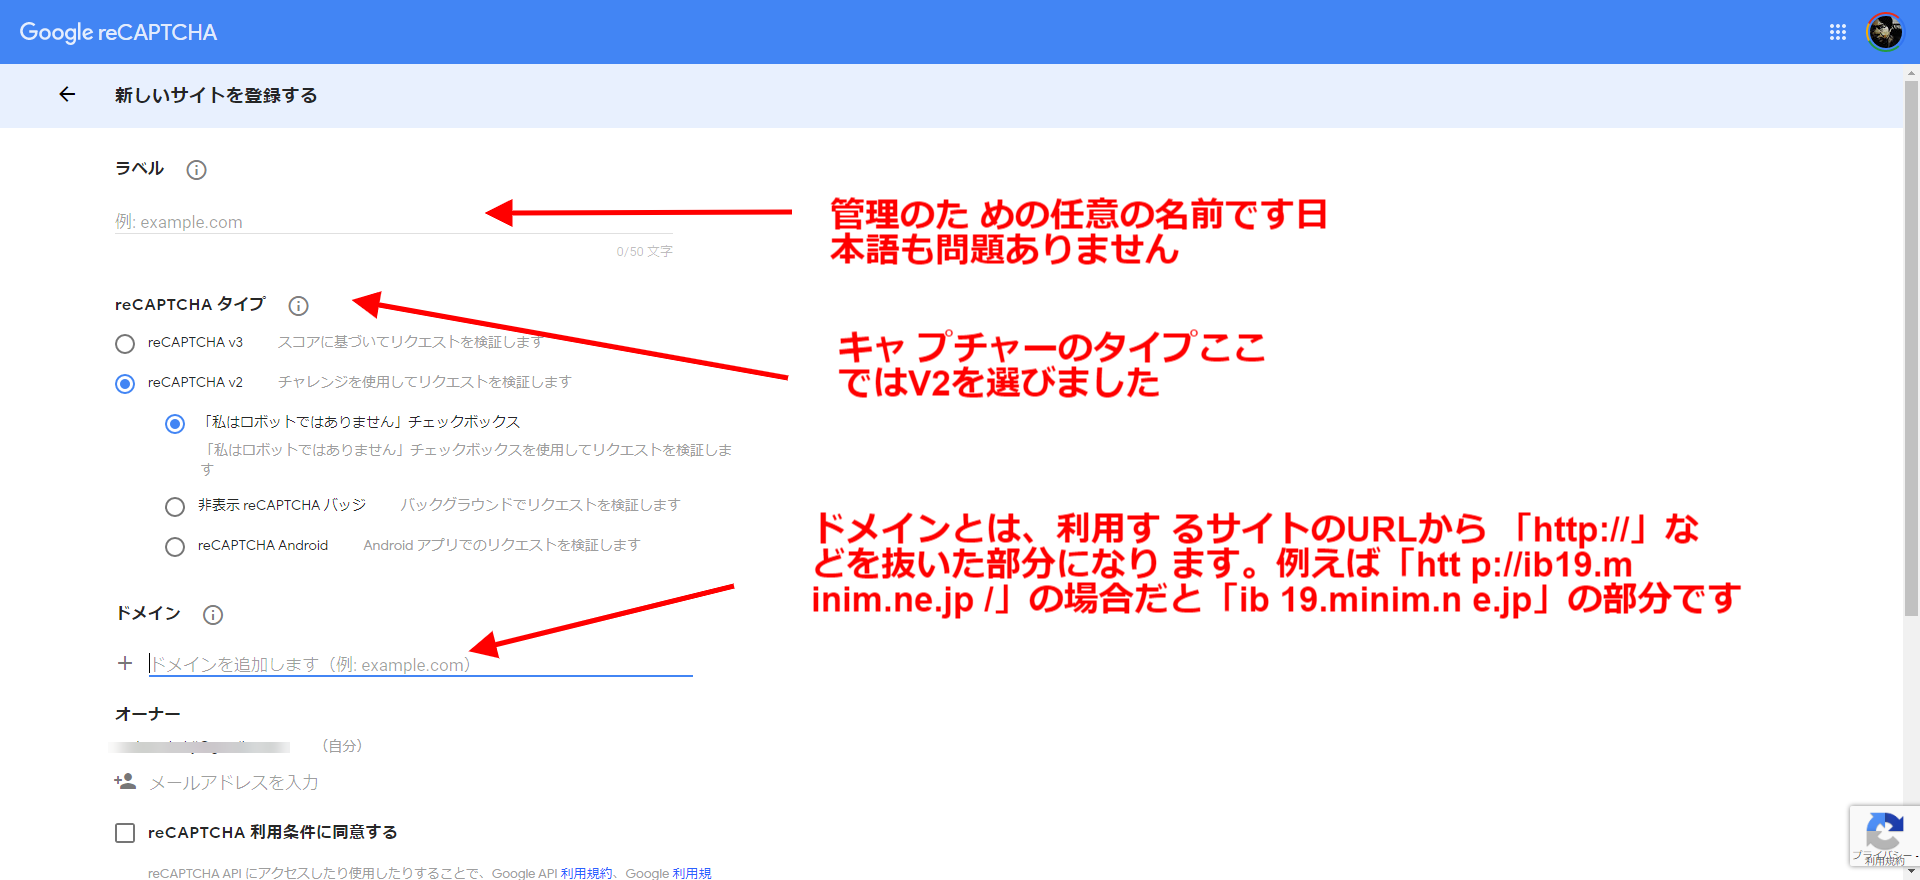Click the plus icon to add domain
This screenshot has height=880, width=1920.
tap(125, 663)
